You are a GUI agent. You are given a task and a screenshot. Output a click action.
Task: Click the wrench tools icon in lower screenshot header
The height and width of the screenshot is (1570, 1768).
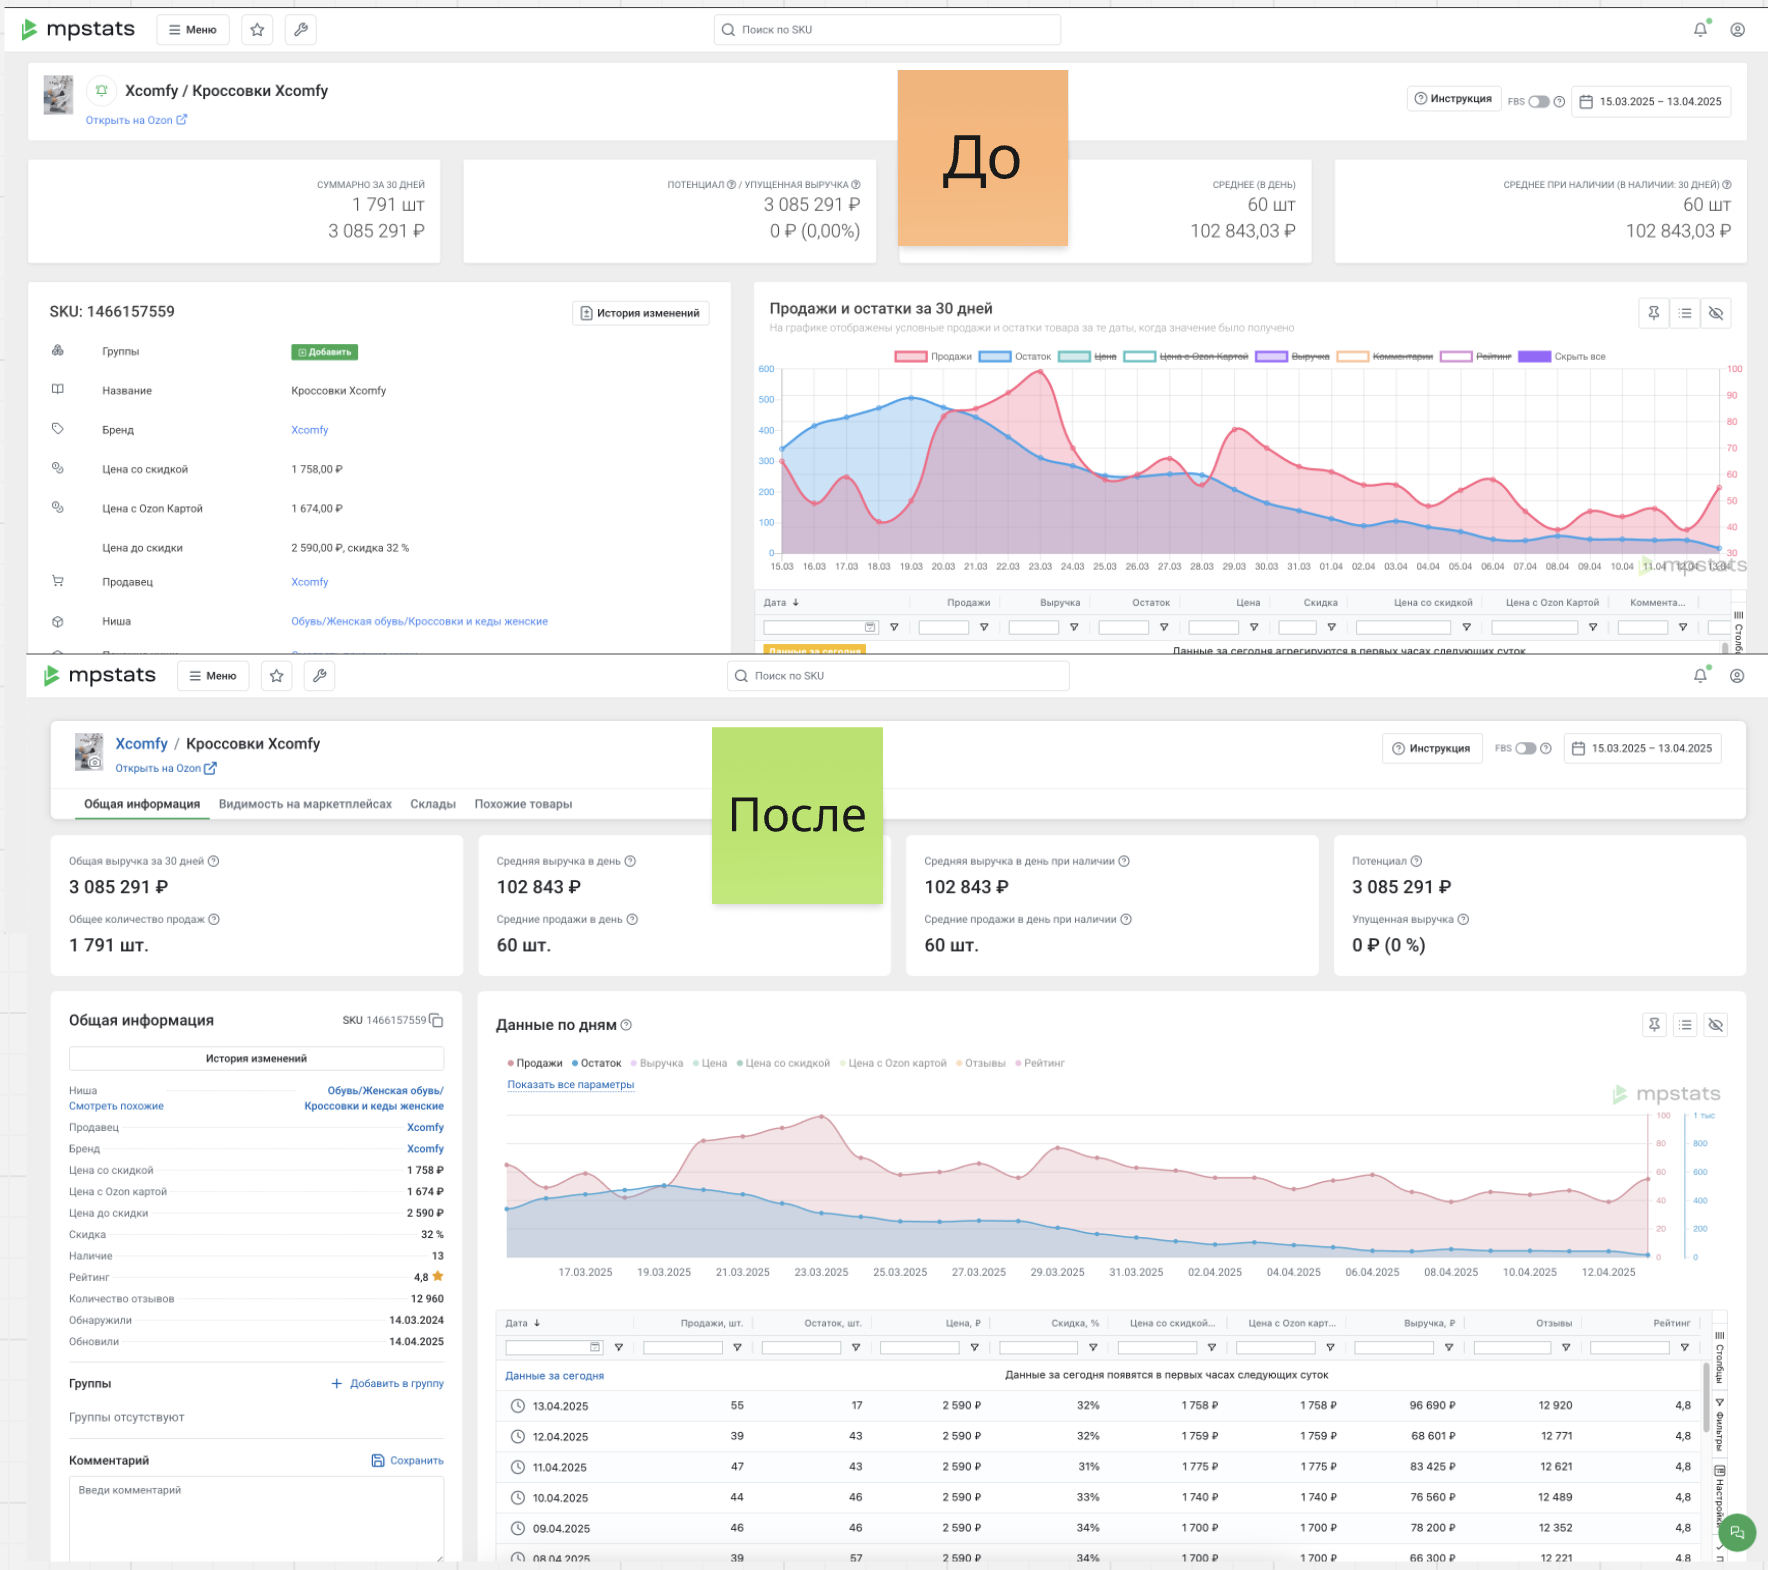320,676
